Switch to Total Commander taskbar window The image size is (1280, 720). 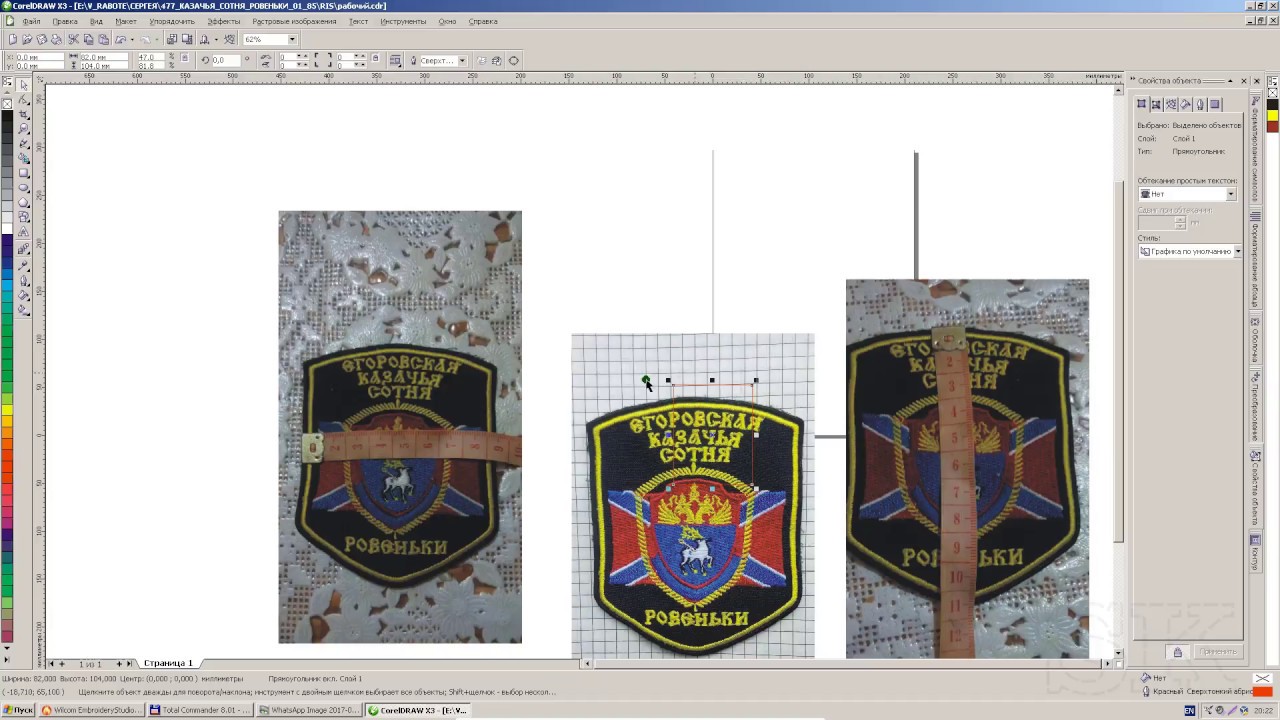coord(199,710)
